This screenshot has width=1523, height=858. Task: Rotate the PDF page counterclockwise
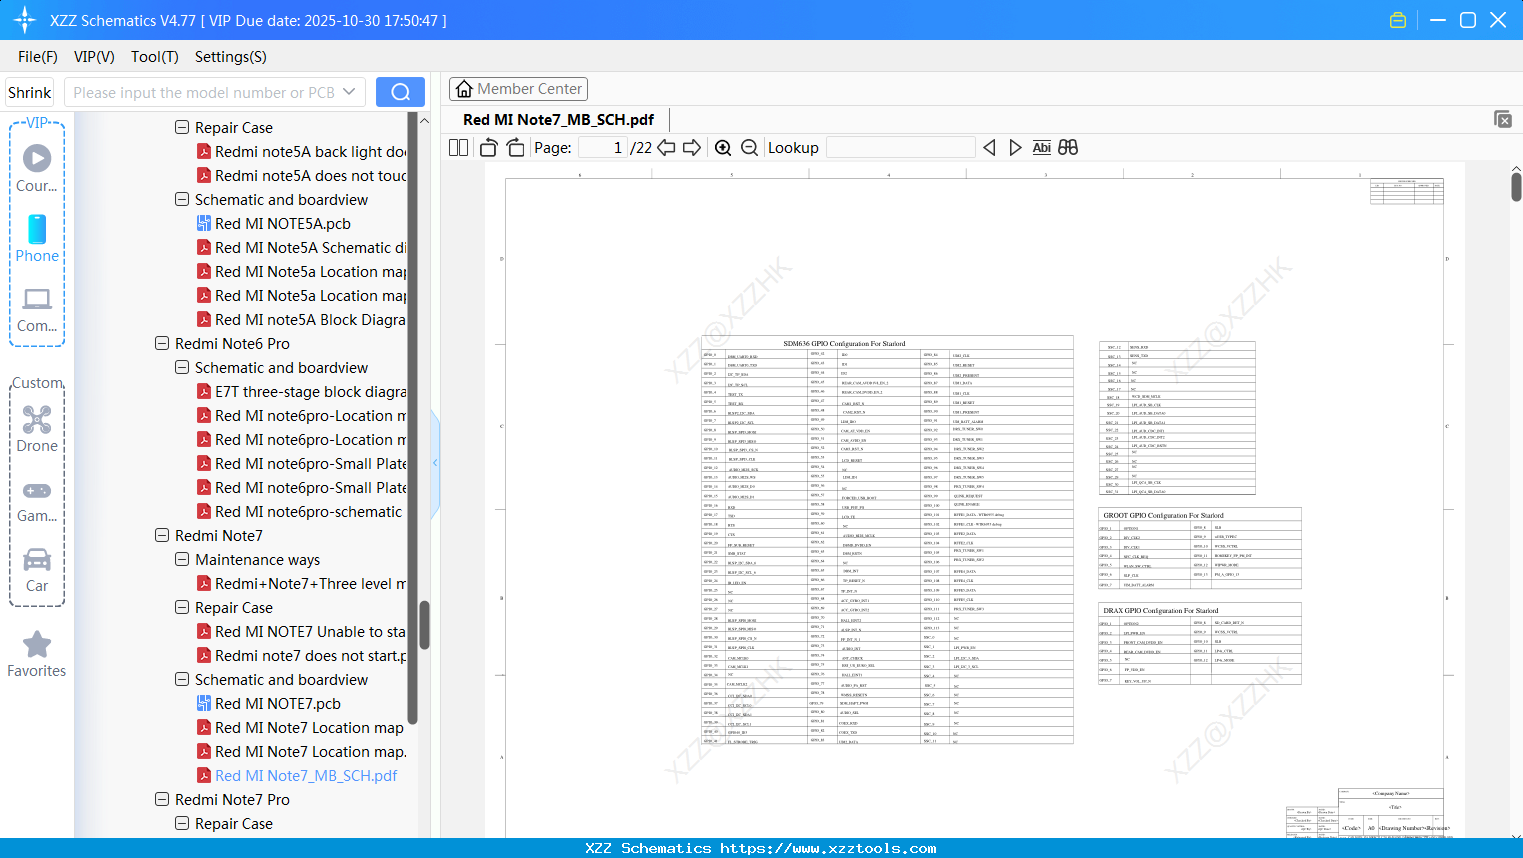[489, 148]
